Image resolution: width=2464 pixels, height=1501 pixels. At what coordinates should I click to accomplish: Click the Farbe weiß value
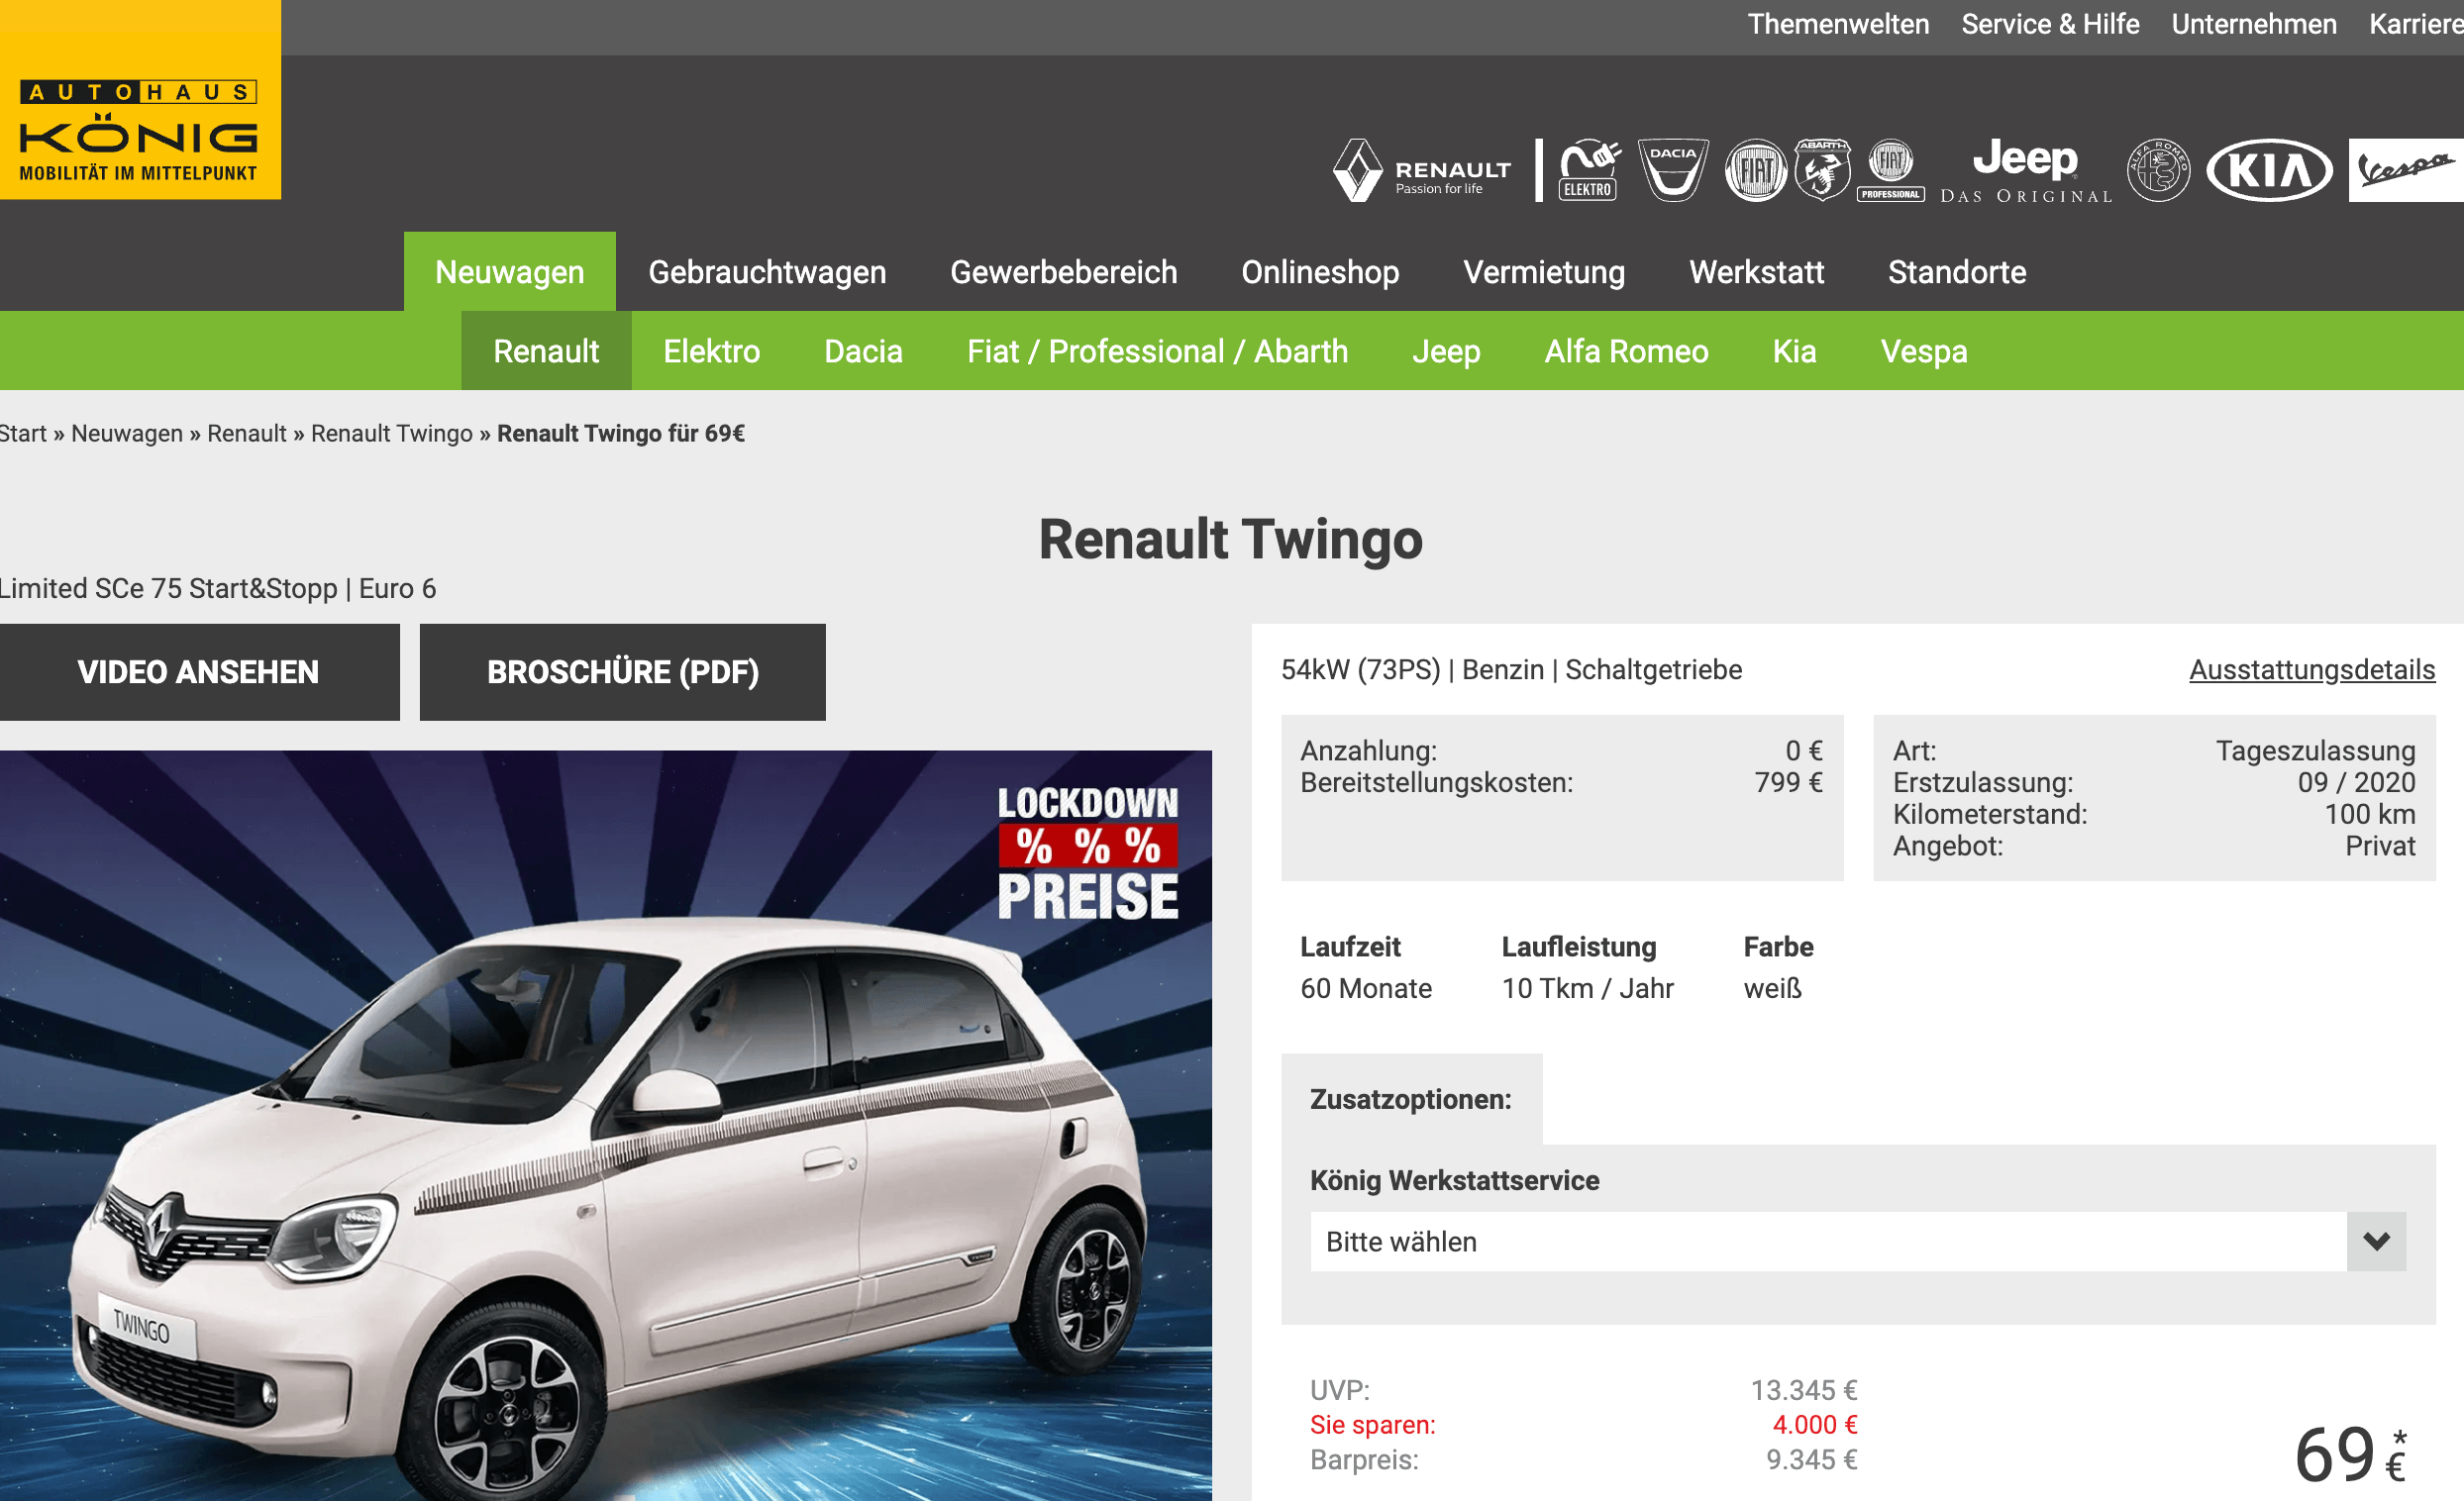pyautogui.click(x=1773, y=988)
